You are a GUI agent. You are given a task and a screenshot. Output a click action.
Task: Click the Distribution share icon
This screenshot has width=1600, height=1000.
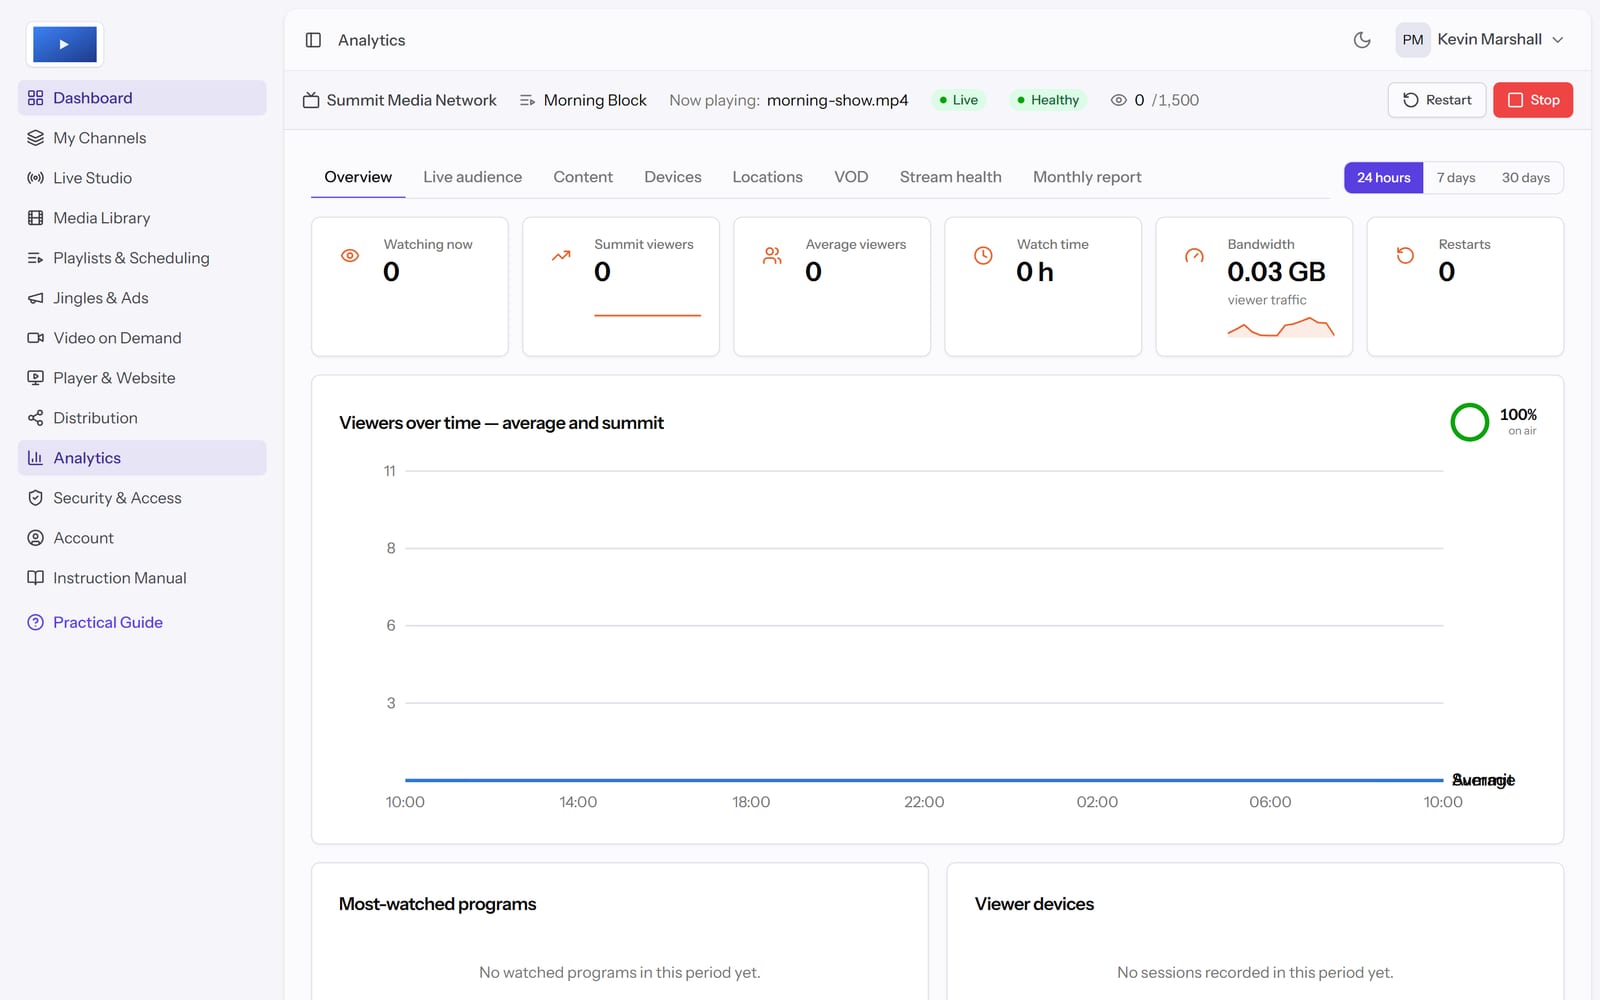click(36, 418)
